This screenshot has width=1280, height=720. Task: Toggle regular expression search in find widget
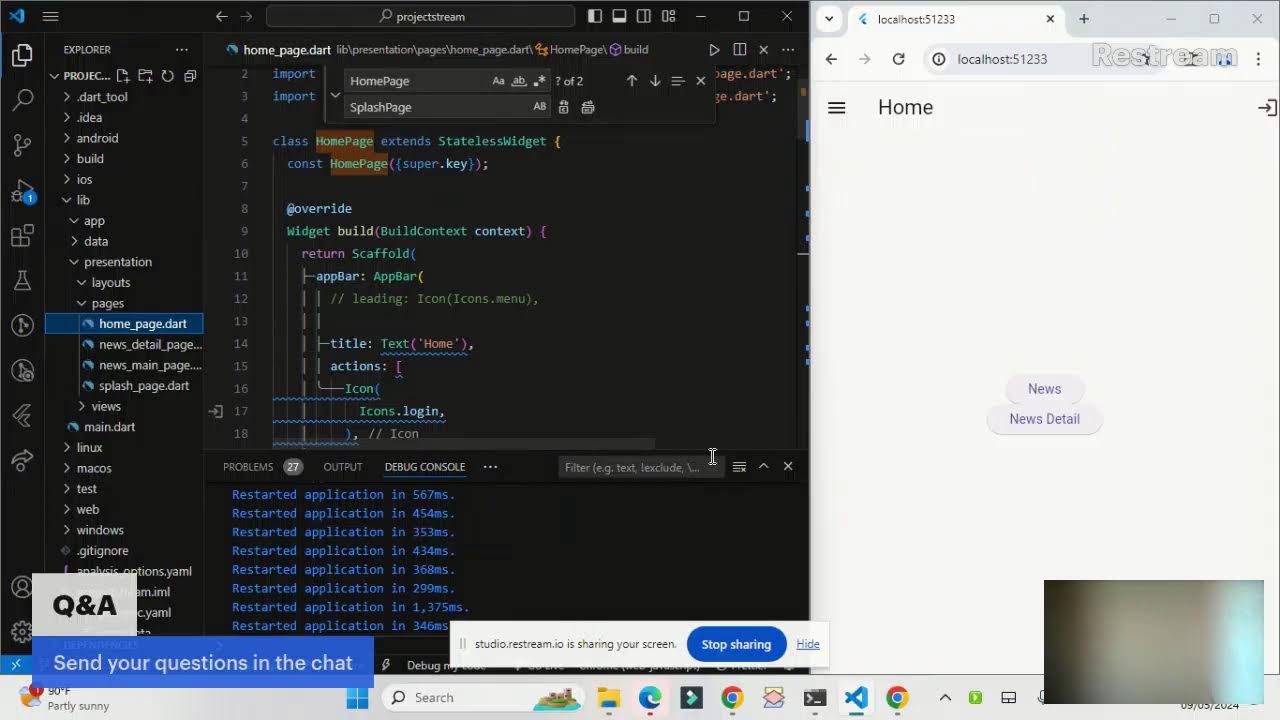click(x=540, y=81)
